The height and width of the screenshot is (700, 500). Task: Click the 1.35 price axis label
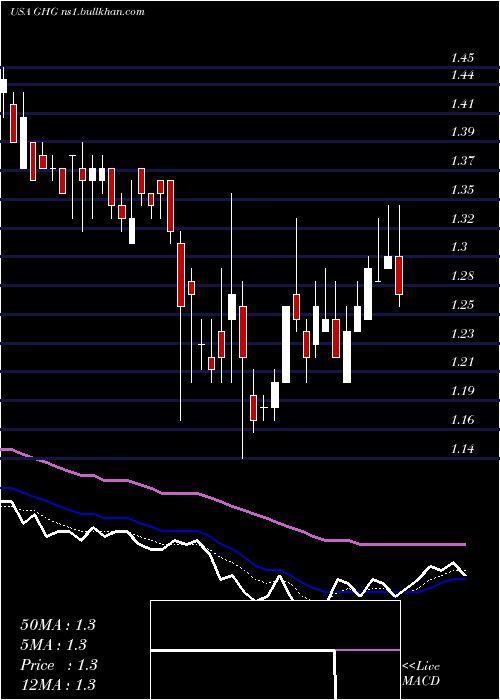pyautogui.click(x=462, y=190)
